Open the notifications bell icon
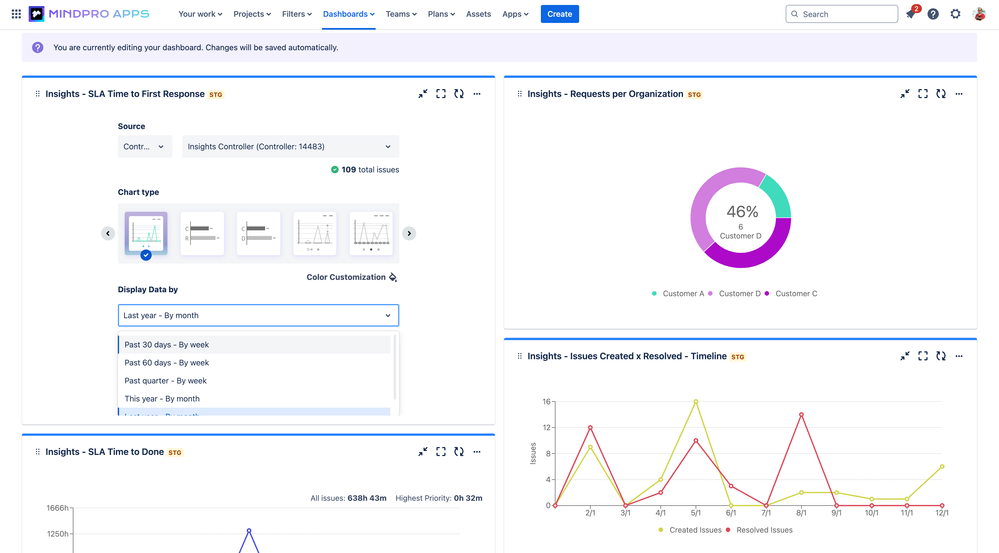The image size is (999, 553). click(x=911, y=14)
